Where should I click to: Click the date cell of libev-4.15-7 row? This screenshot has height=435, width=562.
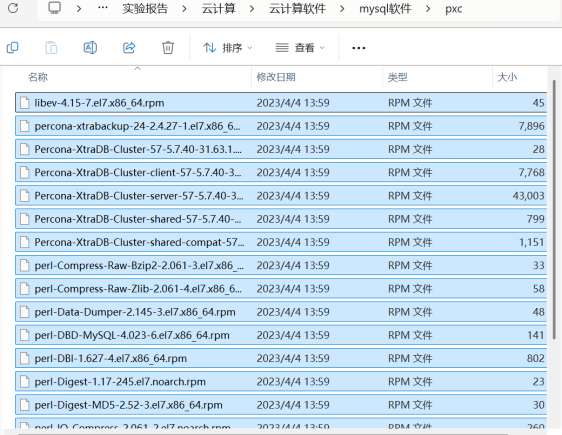pos(293,103)
